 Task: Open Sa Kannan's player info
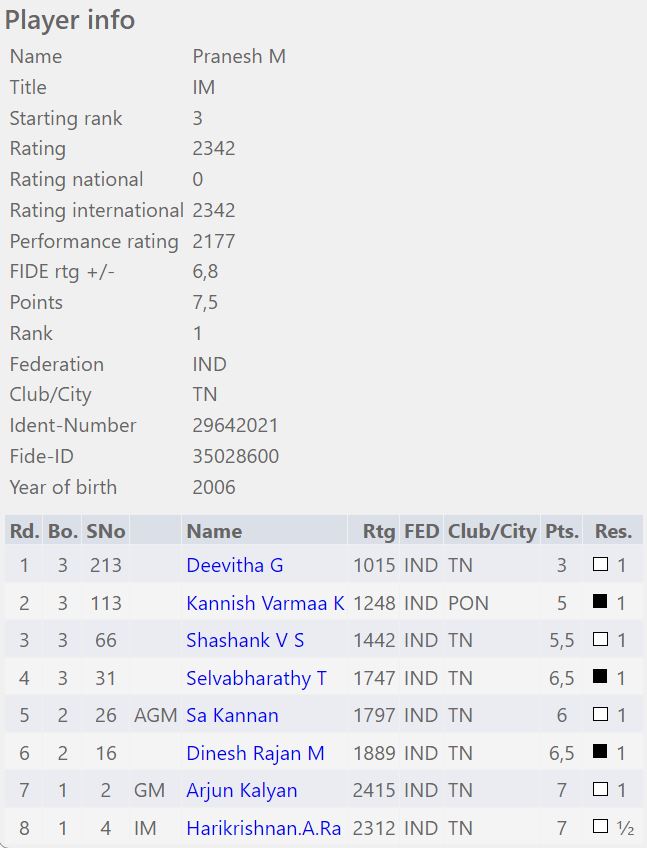232,715
